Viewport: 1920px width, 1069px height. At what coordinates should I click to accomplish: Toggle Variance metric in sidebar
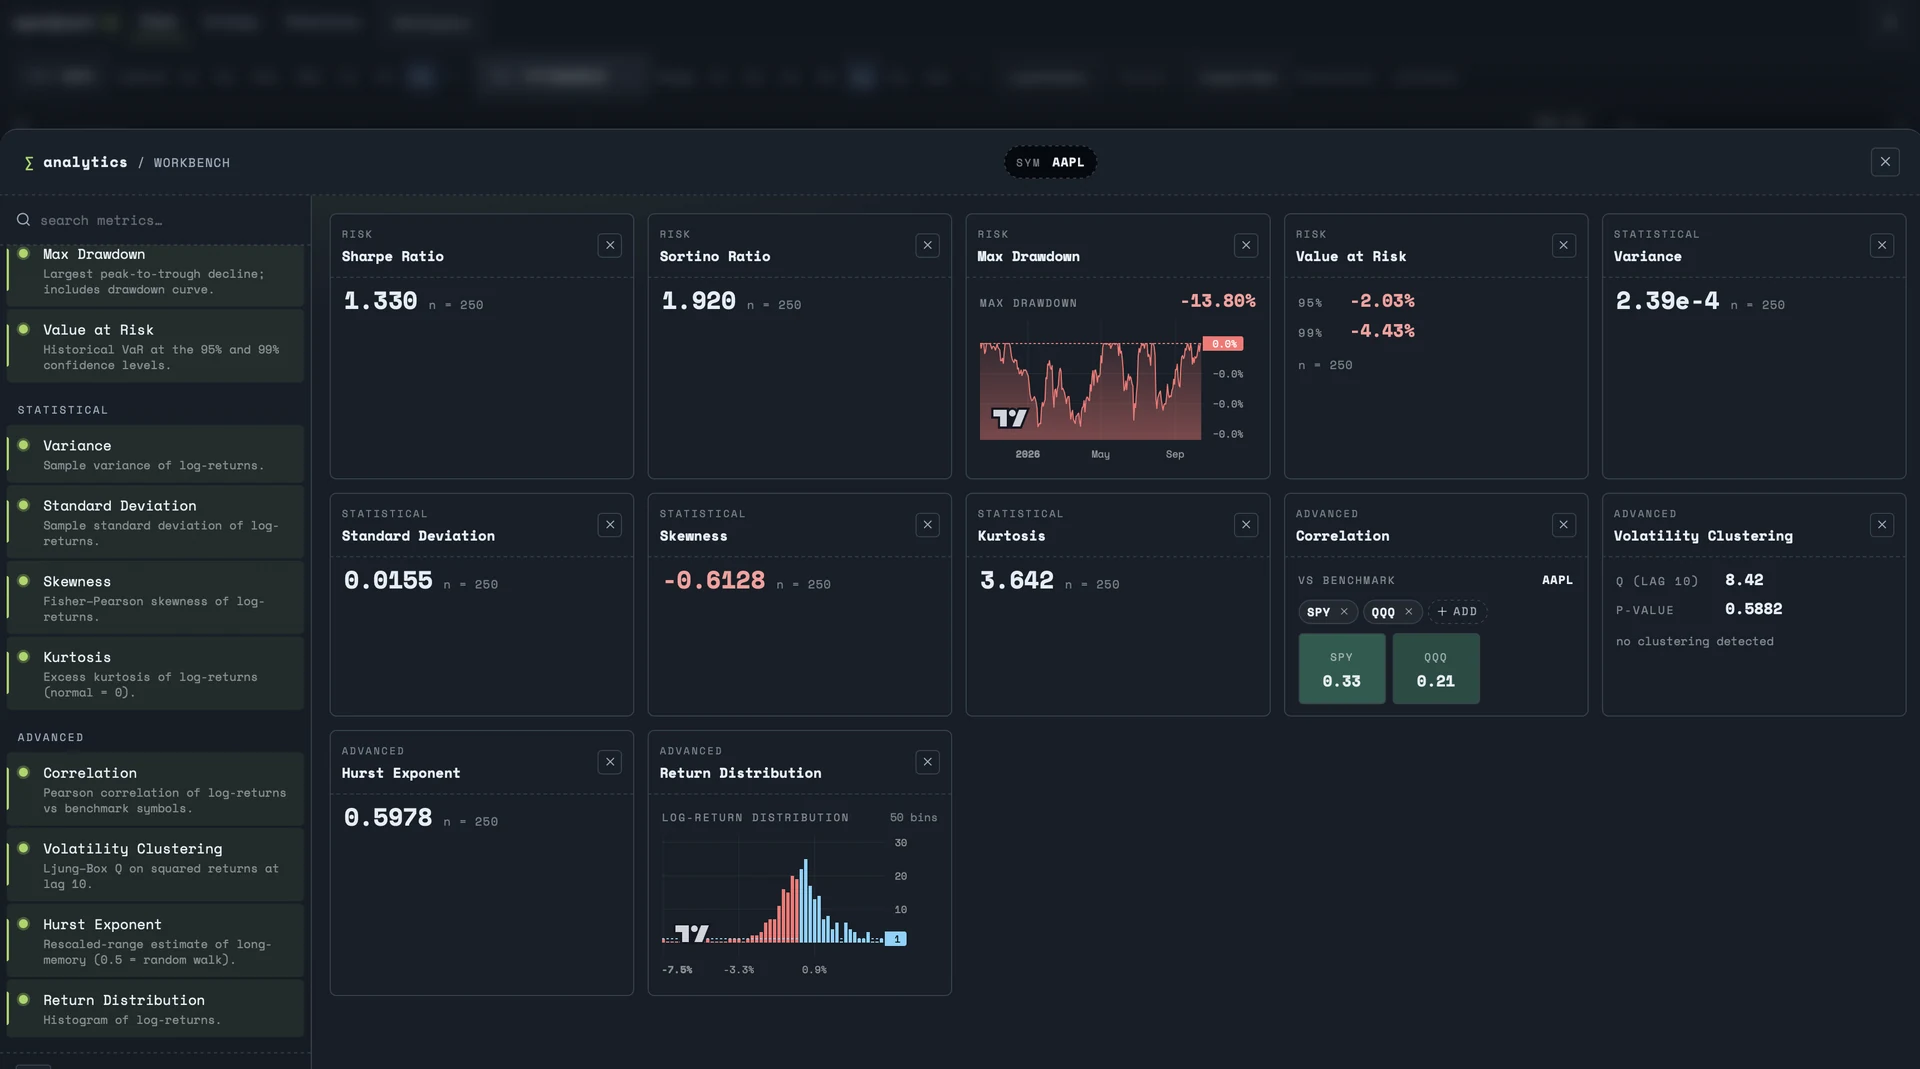(x=155, y=454)
